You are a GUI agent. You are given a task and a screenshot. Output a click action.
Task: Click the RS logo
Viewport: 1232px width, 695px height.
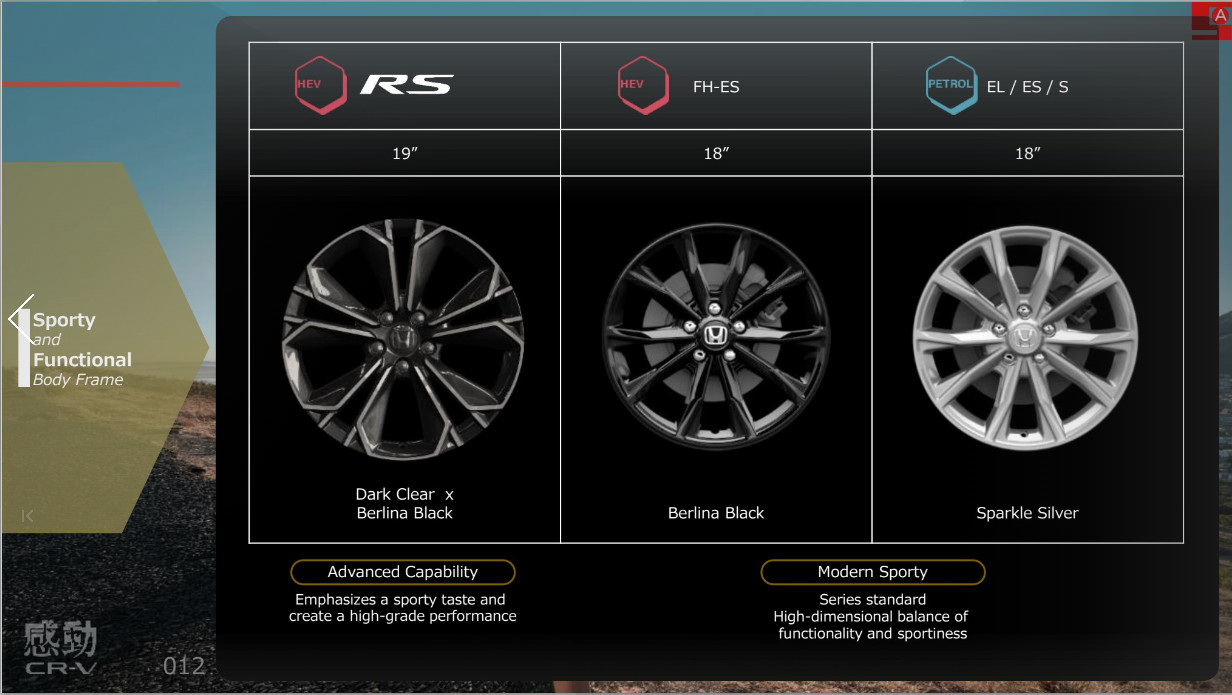tap(406, 85)
